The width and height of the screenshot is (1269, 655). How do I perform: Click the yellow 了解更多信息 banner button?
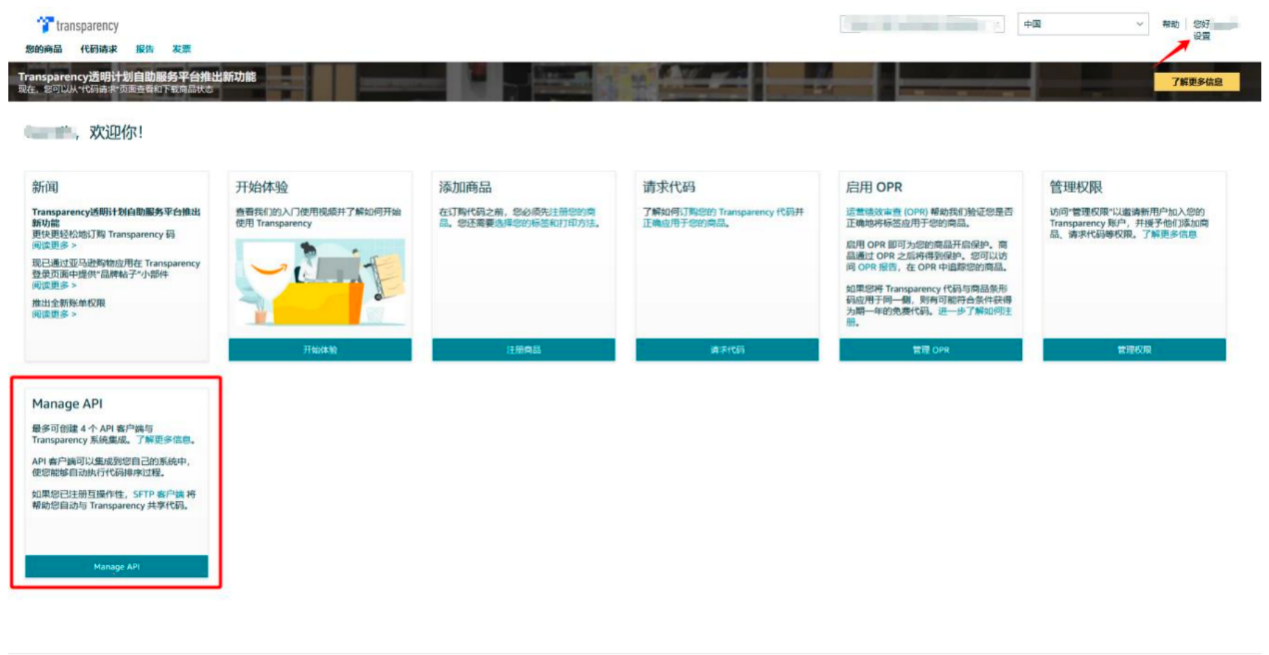pyautogui.click(x=1196, y=82)
